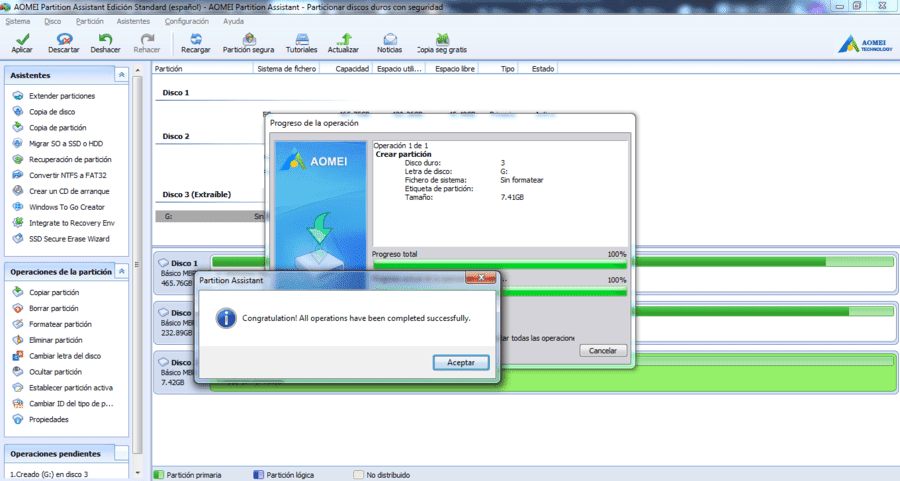The height and width of the screenshot is (481, 900).
Task: Click the Progreso total progress bar
Action: click(500, 265)
